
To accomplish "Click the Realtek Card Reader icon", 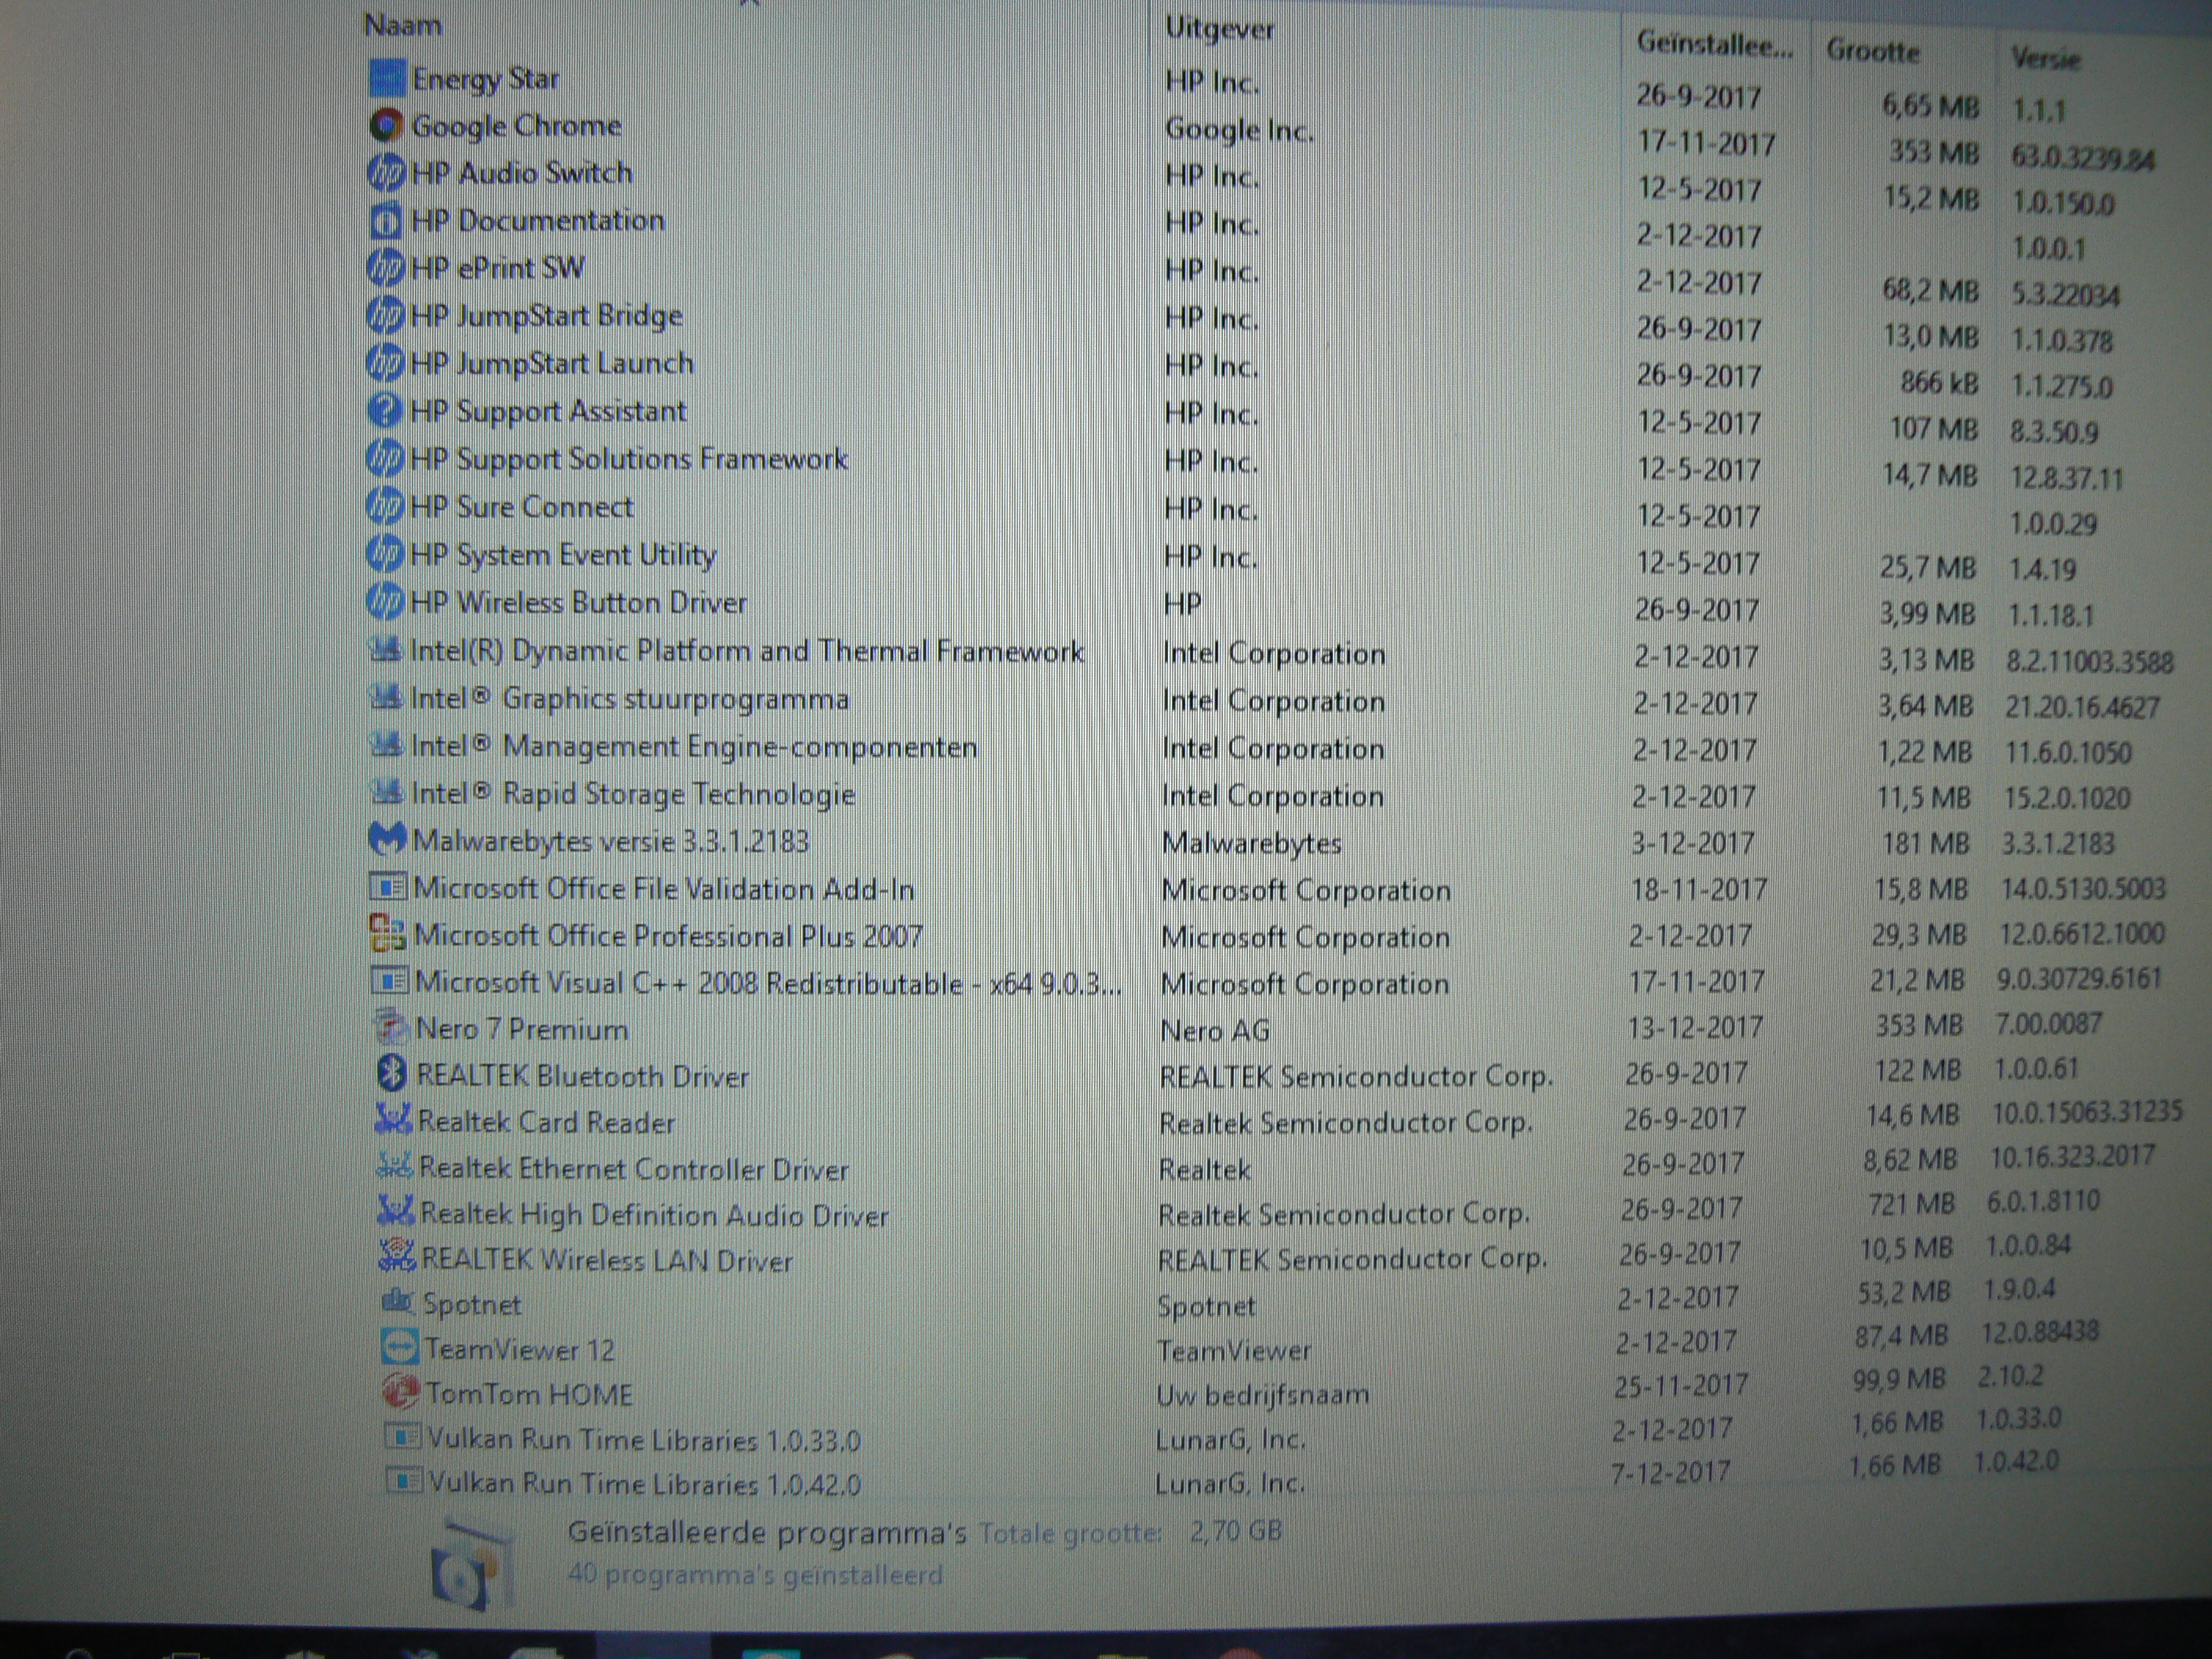I will [393, 1120].
